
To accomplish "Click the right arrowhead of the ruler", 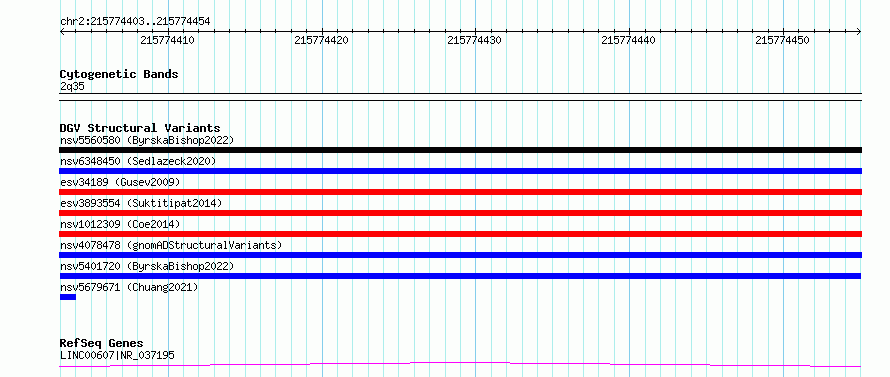I will 859,32.
